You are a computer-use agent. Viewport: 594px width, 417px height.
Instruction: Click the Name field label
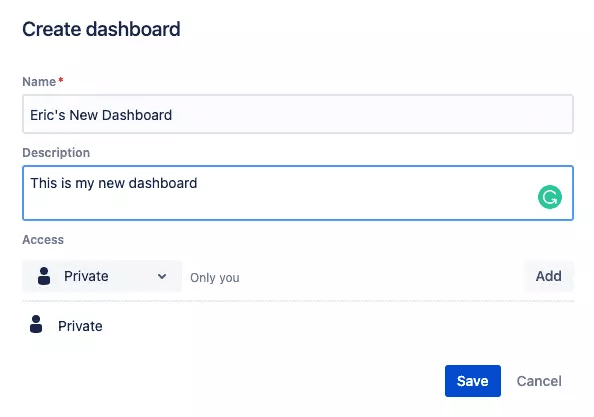pos(39,81)
